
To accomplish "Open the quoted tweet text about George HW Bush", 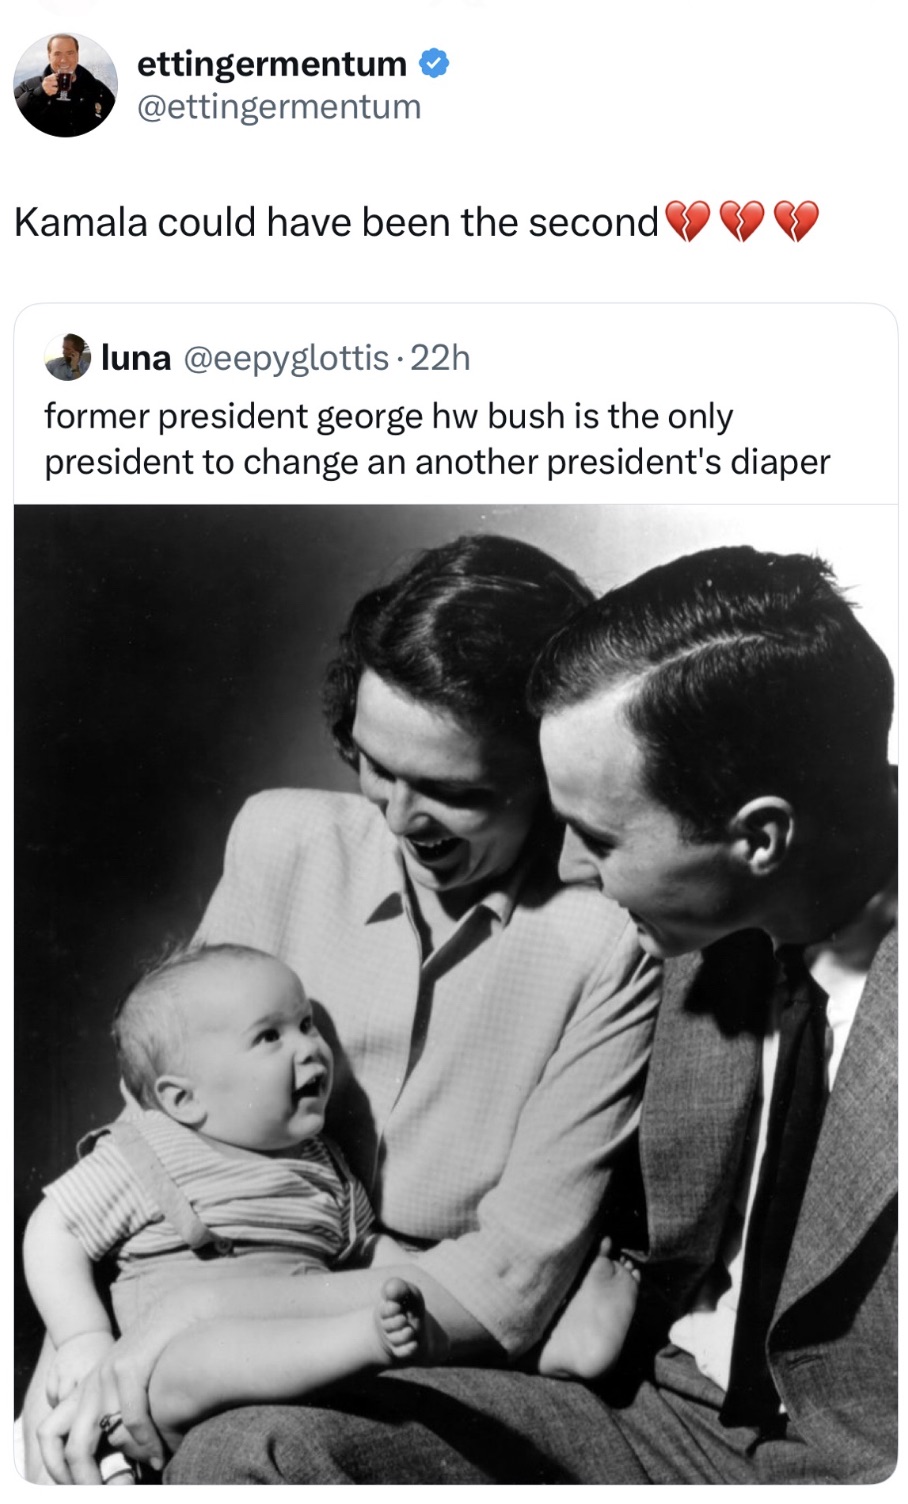I will click(437, 439).
